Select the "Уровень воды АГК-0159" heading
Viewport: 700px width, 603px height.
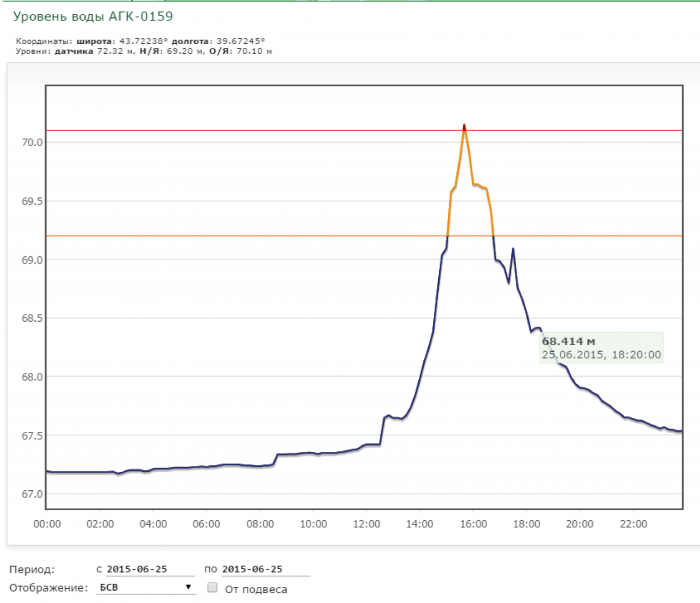pyautogui.click(x=93, y=17)
